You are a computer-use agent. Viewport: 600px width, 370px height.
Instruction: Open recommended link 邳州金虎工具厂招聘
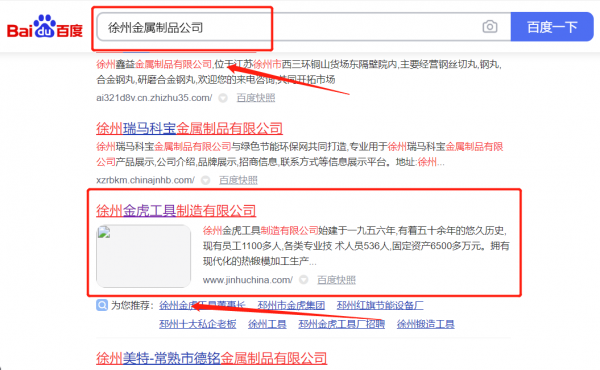[341, 324]
